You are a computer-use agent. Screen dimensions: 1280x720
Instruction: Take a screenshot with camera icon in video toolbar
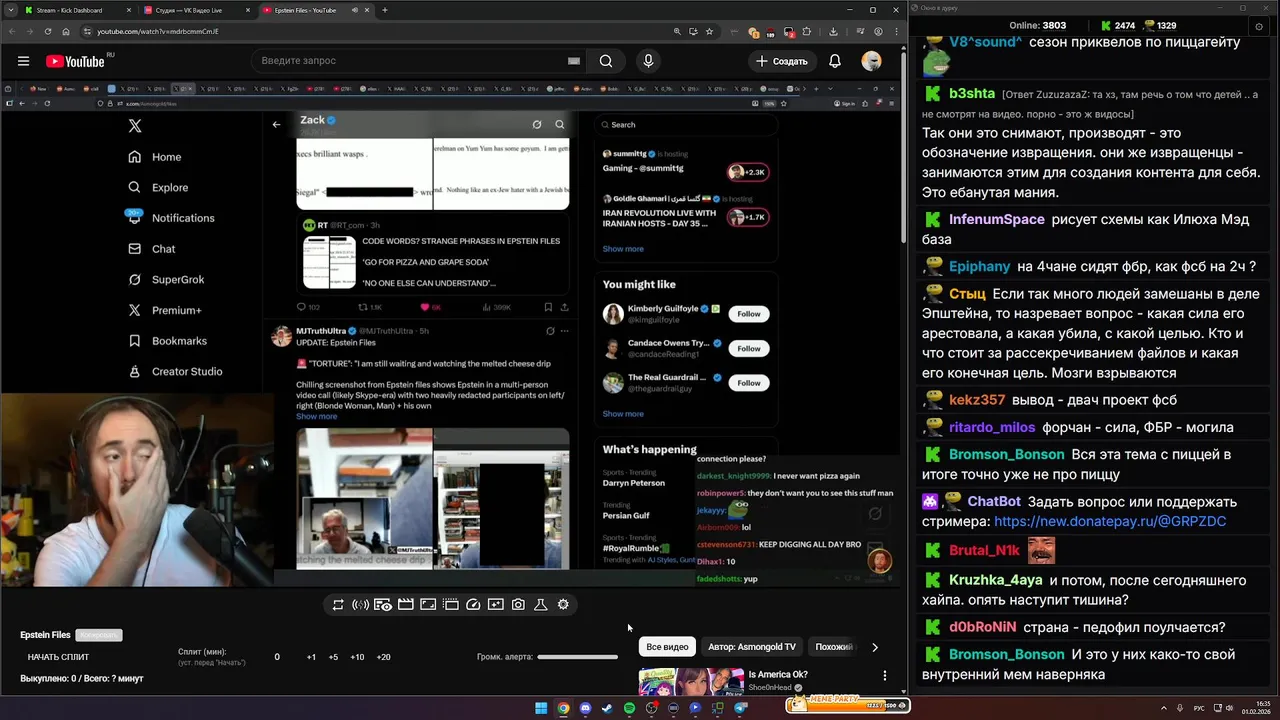518,605
